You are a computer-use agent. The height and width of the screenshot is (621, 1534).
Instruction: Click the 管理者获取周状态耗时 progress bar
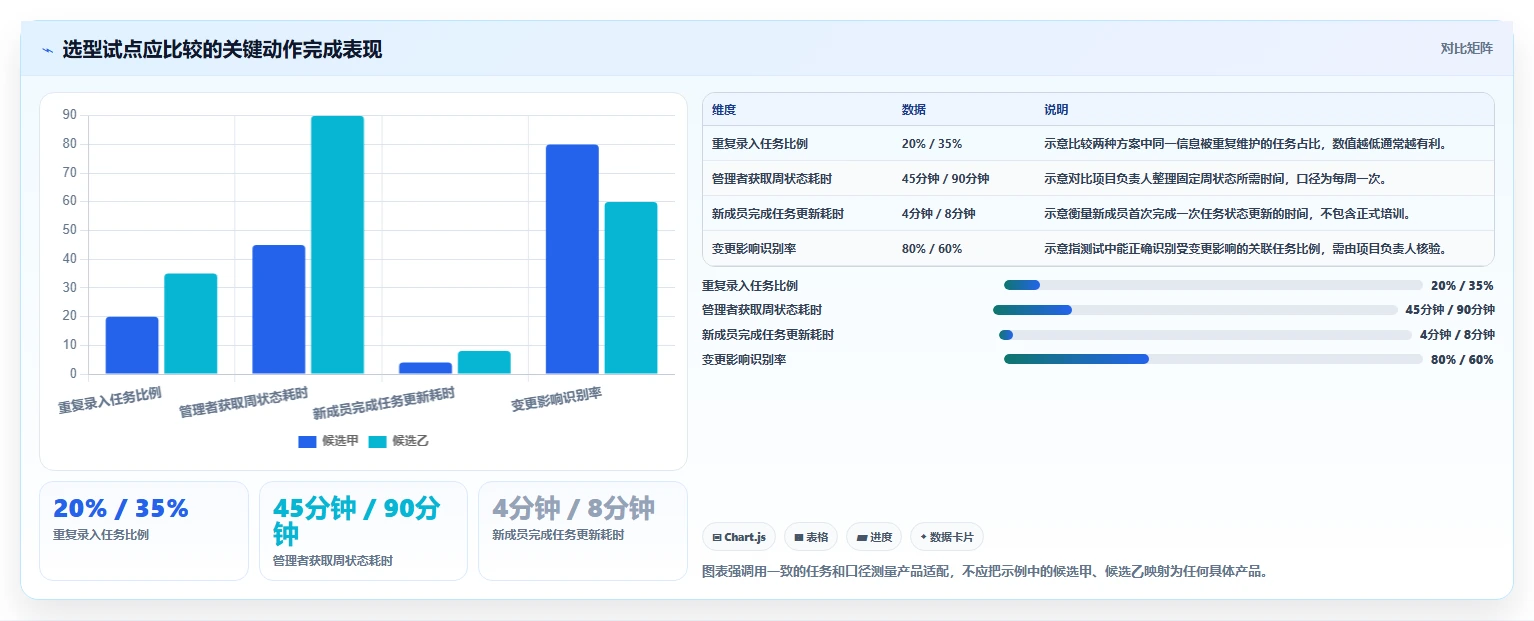[1195, 310]
